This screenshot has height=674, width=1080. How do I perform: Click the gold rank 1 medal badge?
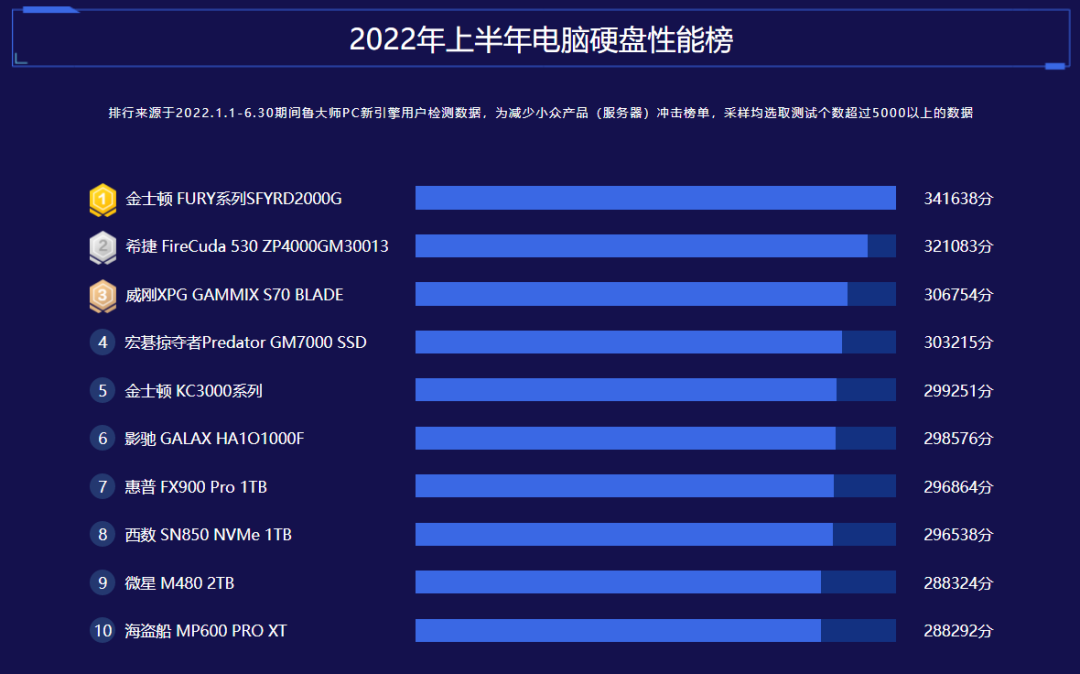pos(103,200)
